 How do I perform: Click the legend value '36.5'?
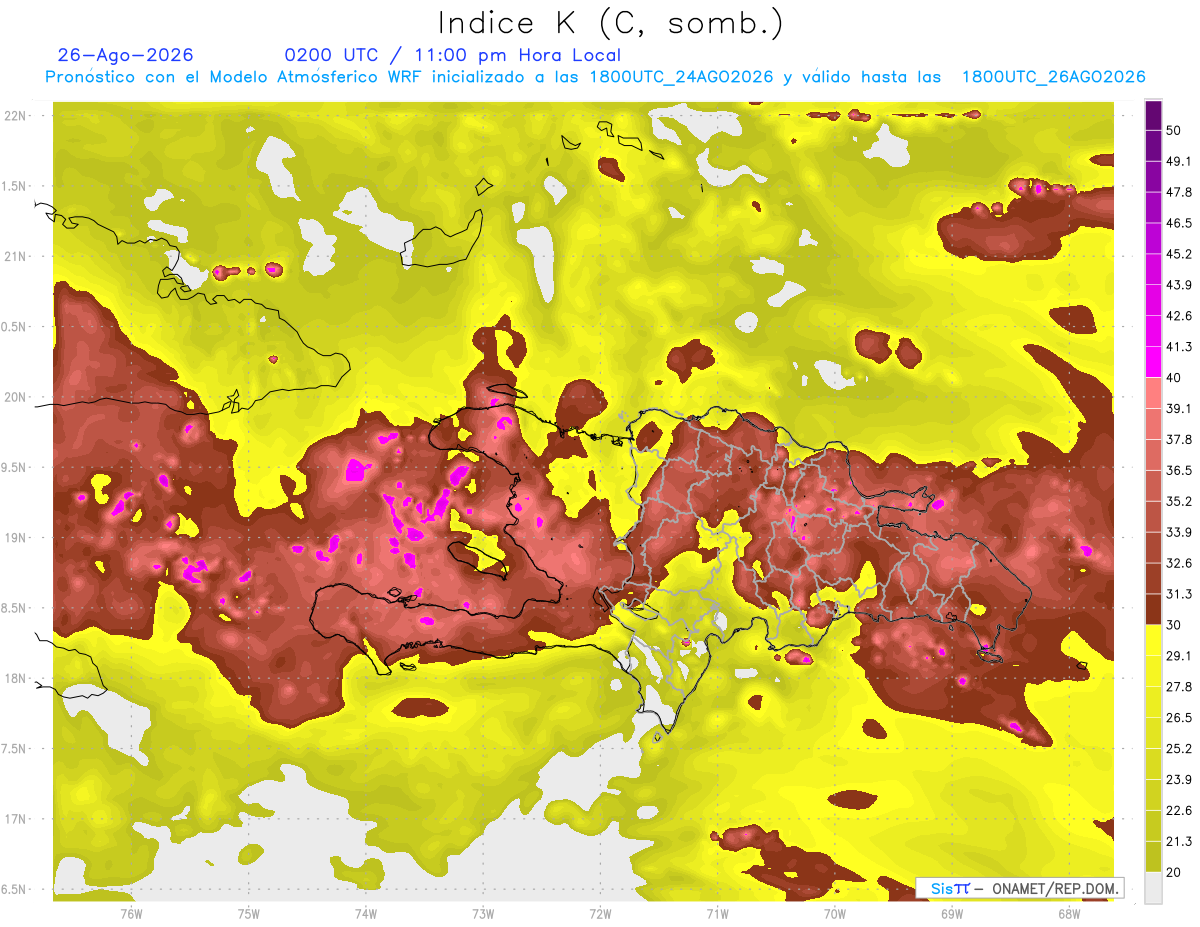coord(1178,470)
